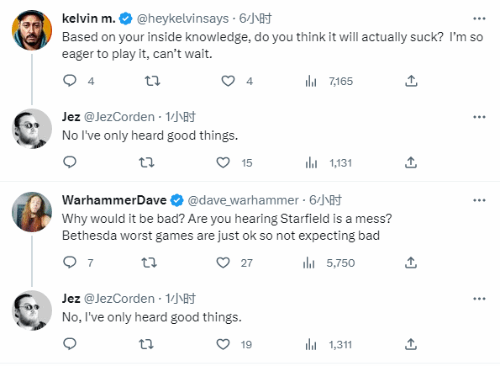Retweet WarhammerDave's Starfield tweet

(149, 263)
